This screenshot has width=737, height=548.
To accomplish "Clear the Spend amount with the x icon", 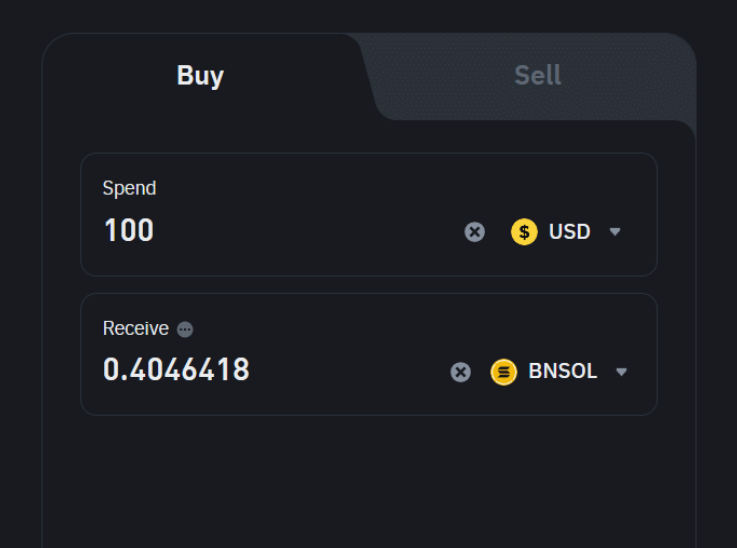I will [475, 232].
